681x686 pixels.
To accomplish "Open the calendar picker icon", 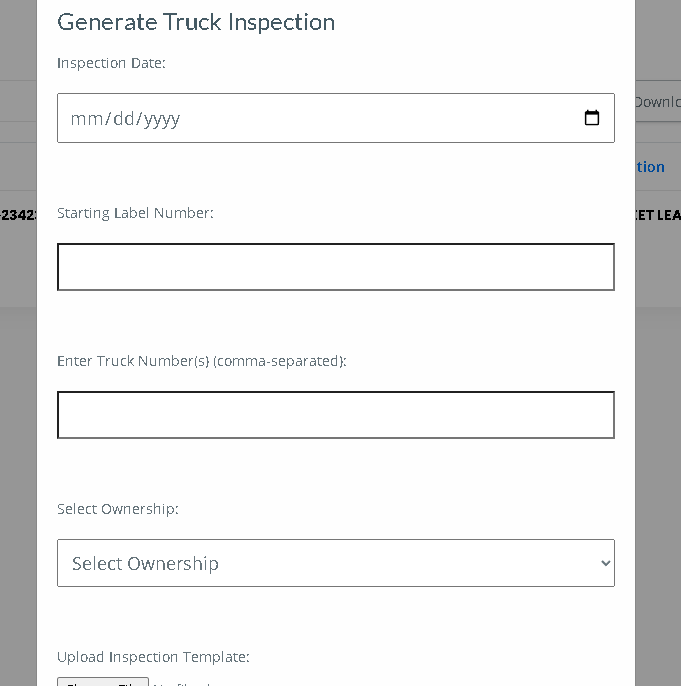I will 592,118.
